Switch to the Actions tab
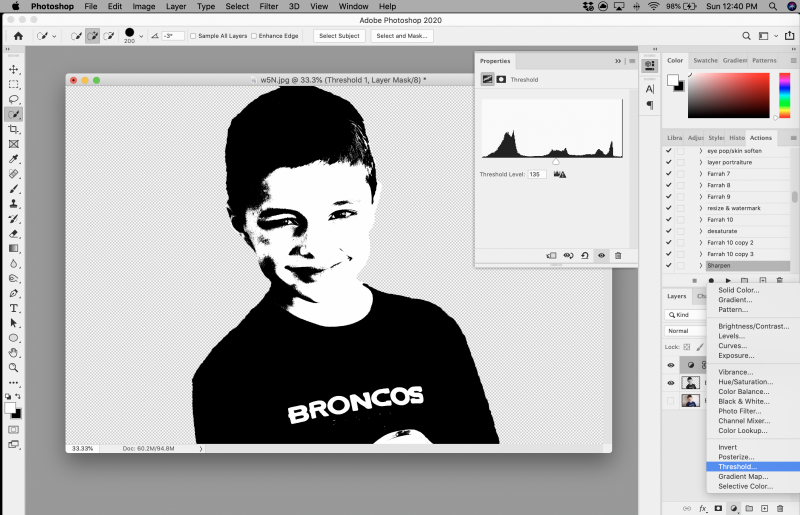This screenshot has height=515, width=800. coord(761,138)
